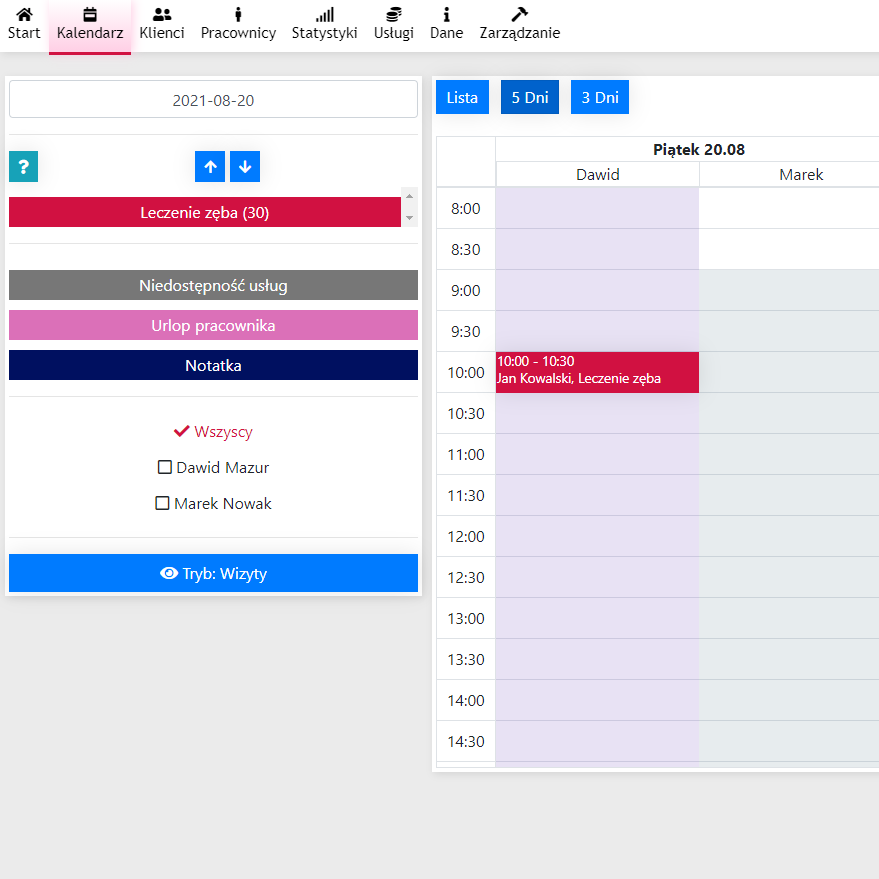This screenshot has width=879, height=879.
Task: Open Dane info page
Action: coord(446,24)
